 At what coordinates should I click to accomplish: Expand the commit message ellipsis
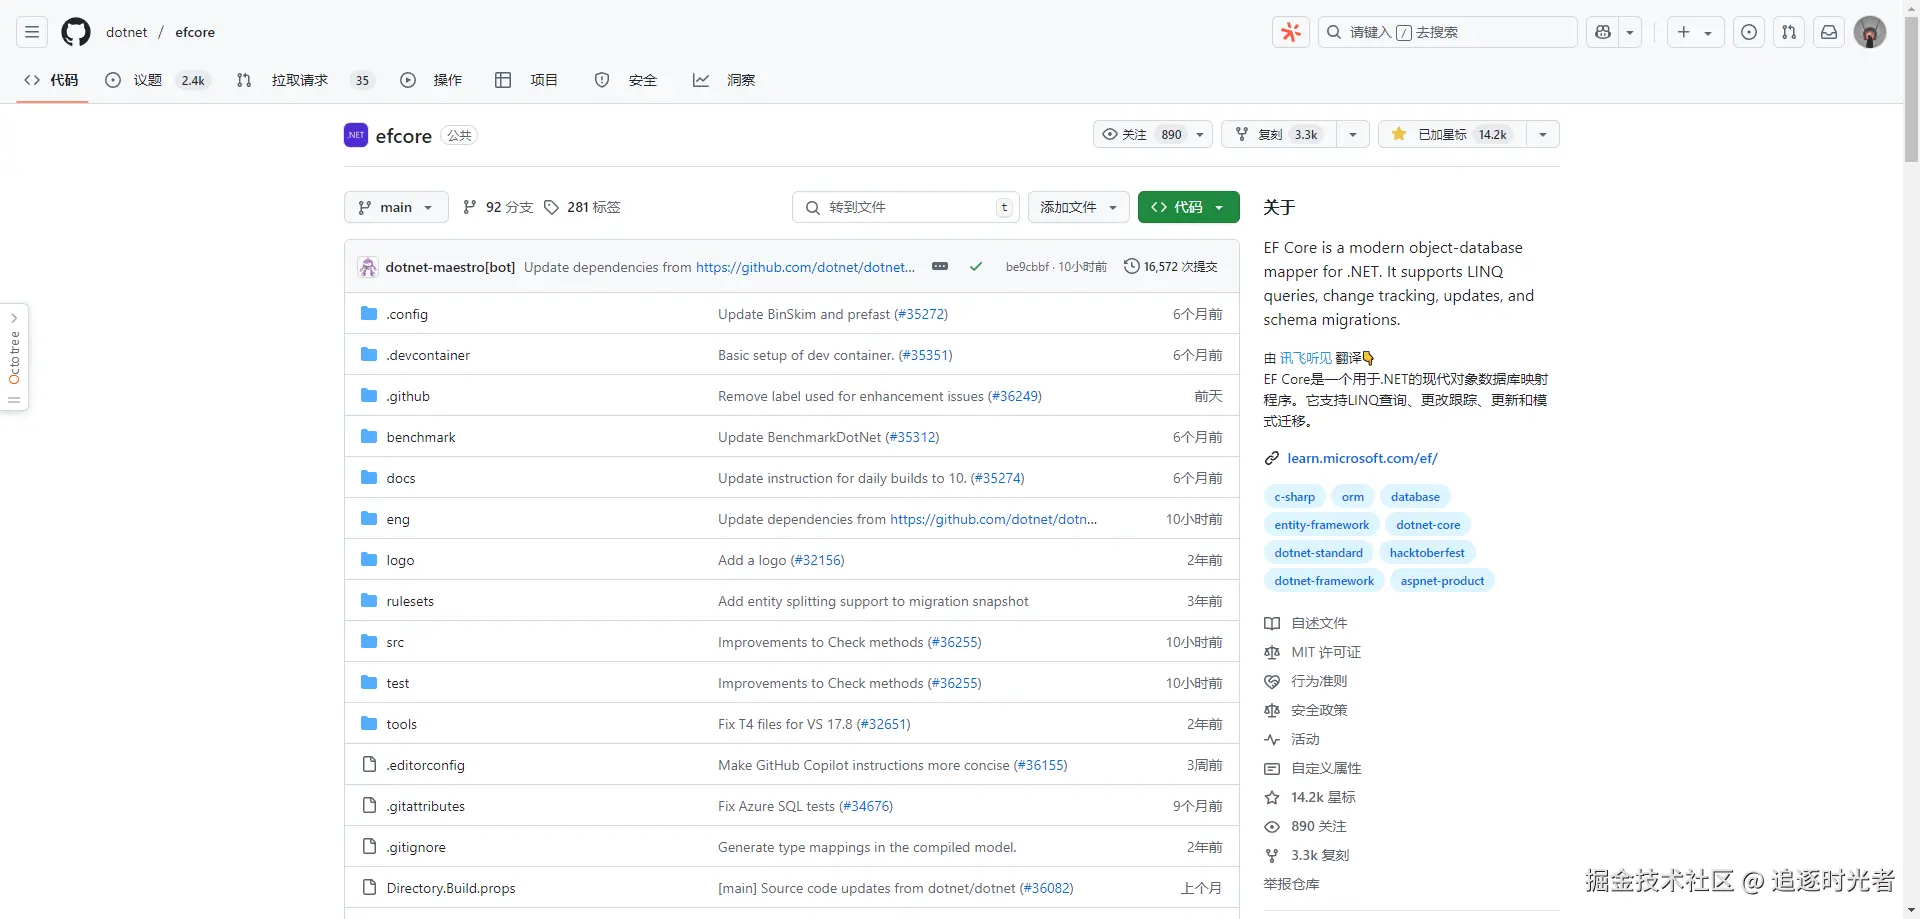tap(940, 266)
